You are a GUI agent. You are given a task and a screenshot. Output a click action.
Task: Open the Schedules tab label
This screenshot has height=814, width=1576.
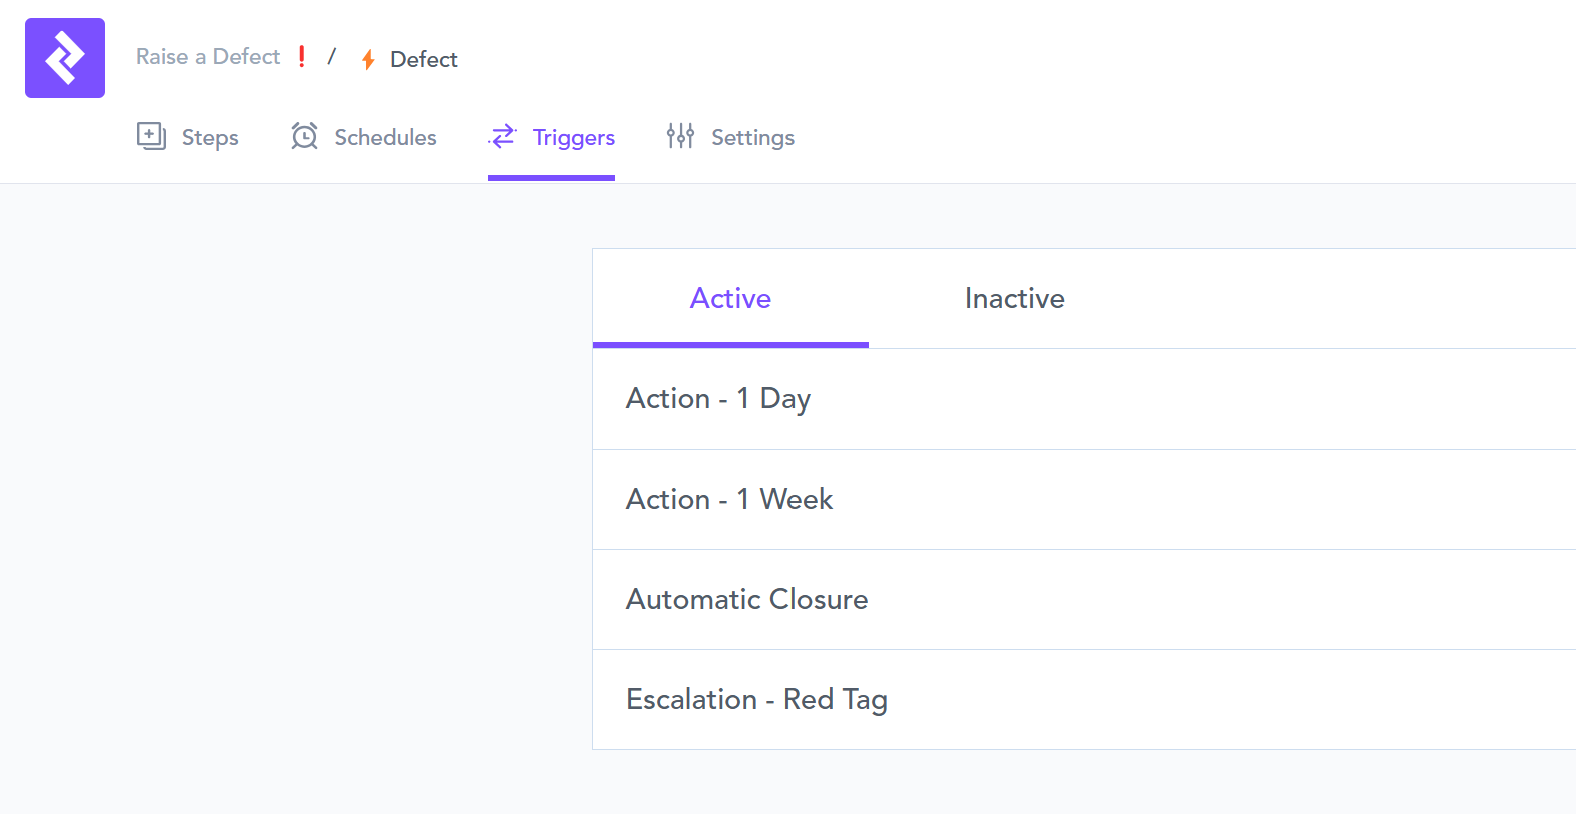click(x=385, y=138)
